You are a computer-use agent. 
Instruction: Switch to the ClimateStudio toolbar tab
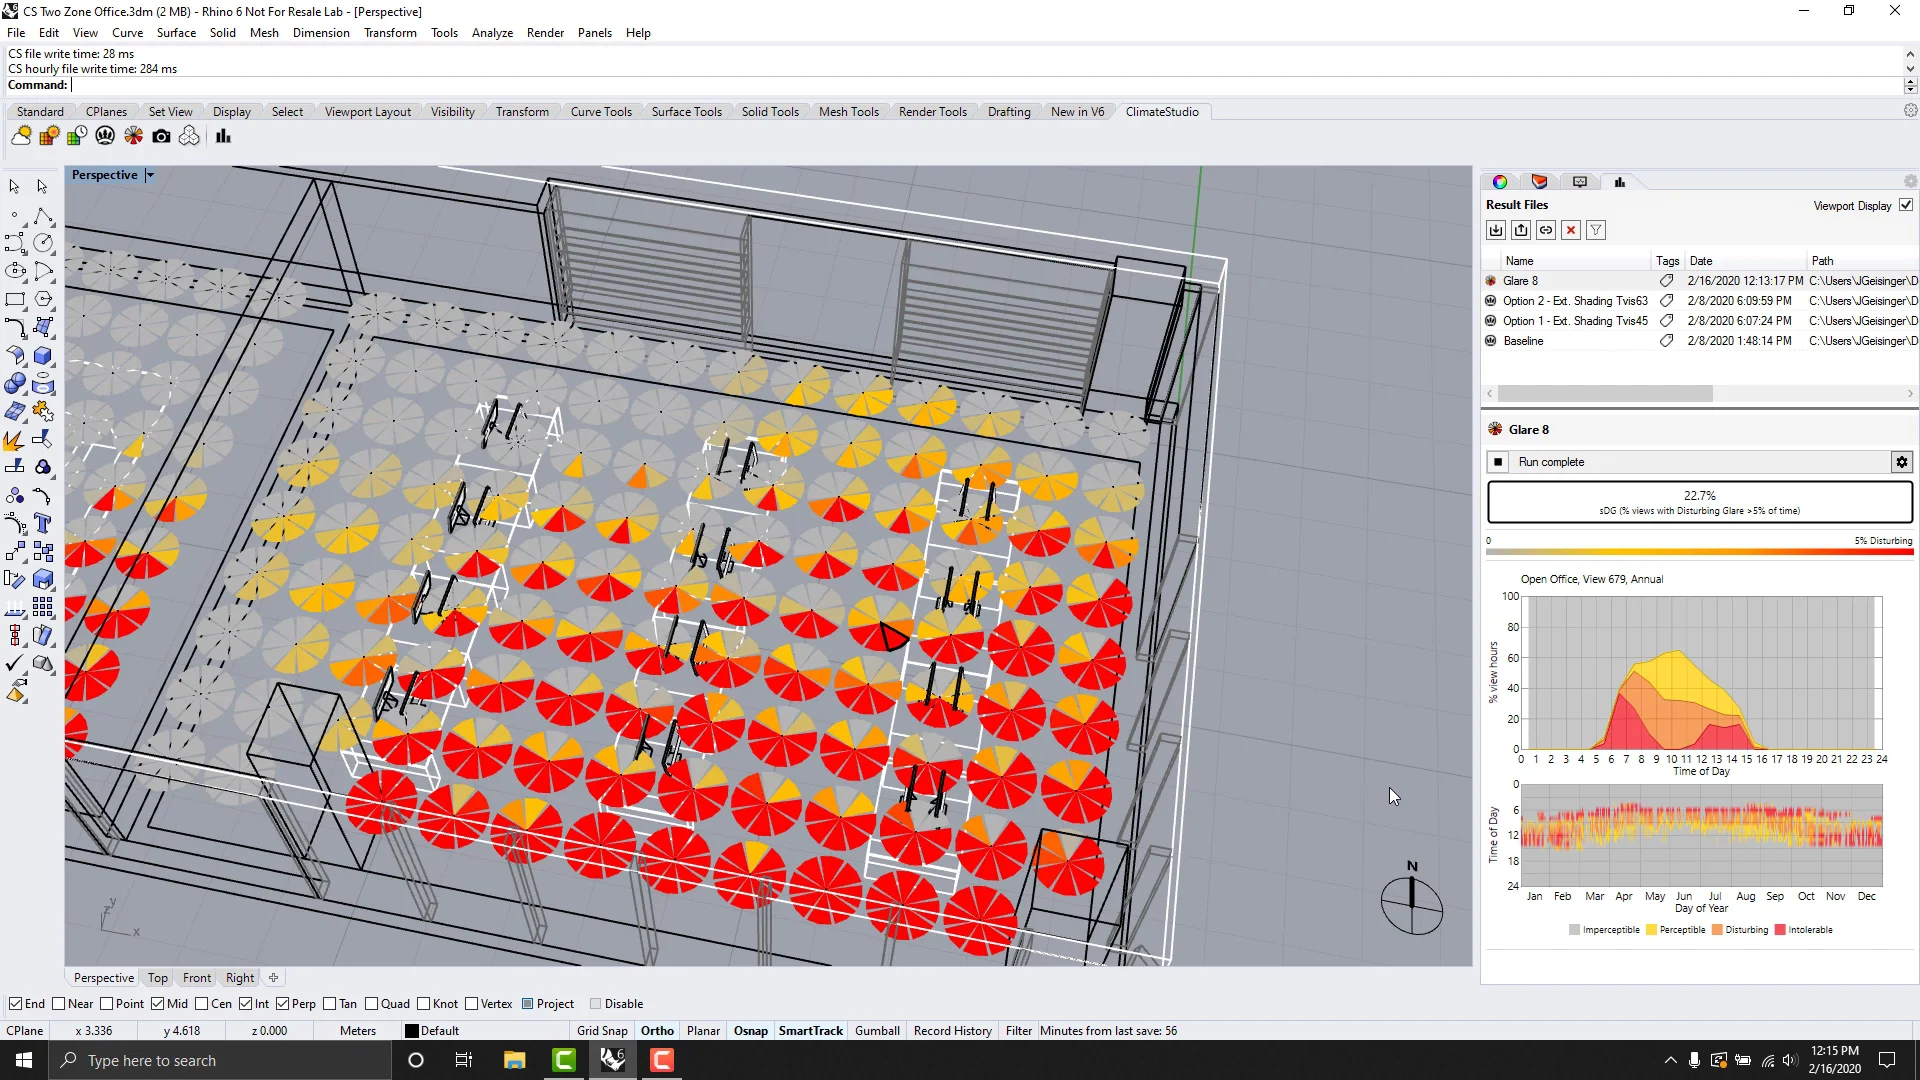[1162, 111]
